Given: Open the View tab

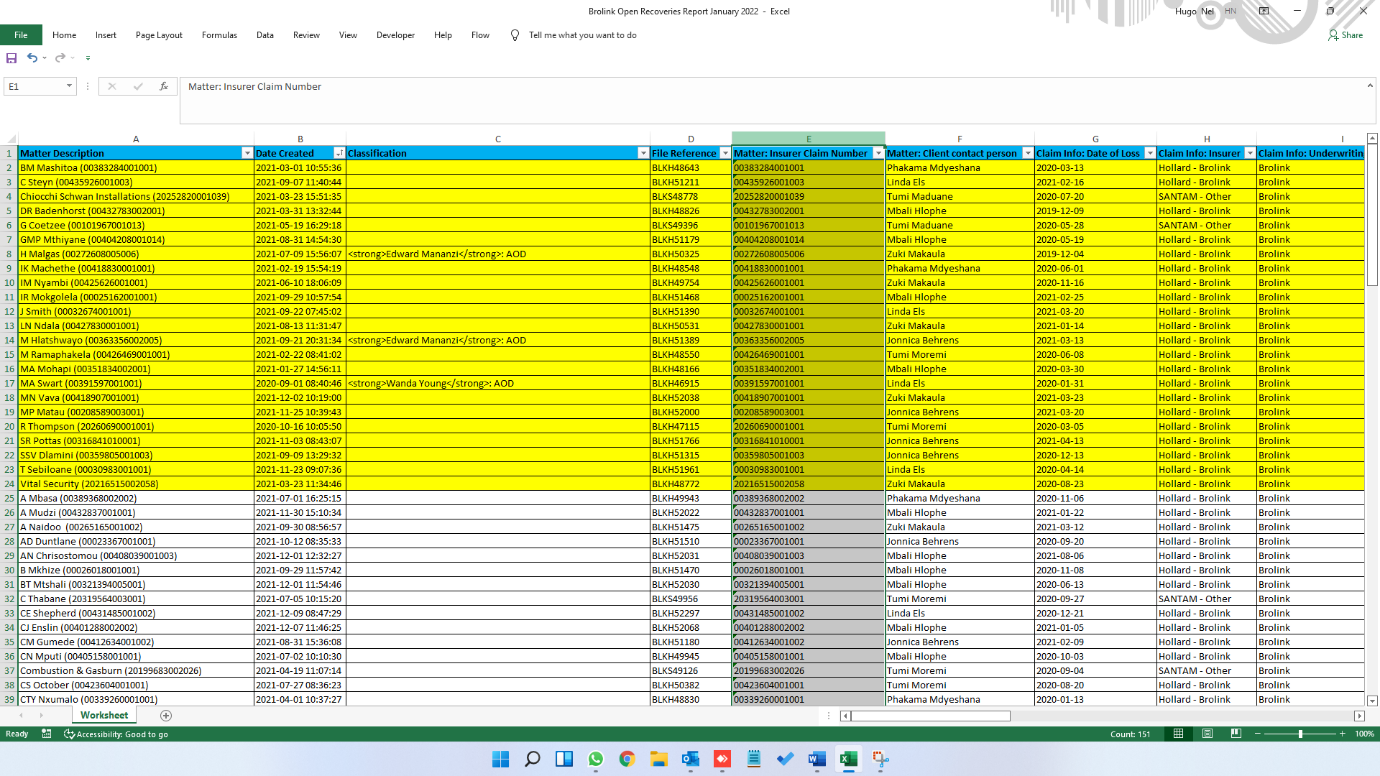Looking at the screenshot, I should point(348,35).
